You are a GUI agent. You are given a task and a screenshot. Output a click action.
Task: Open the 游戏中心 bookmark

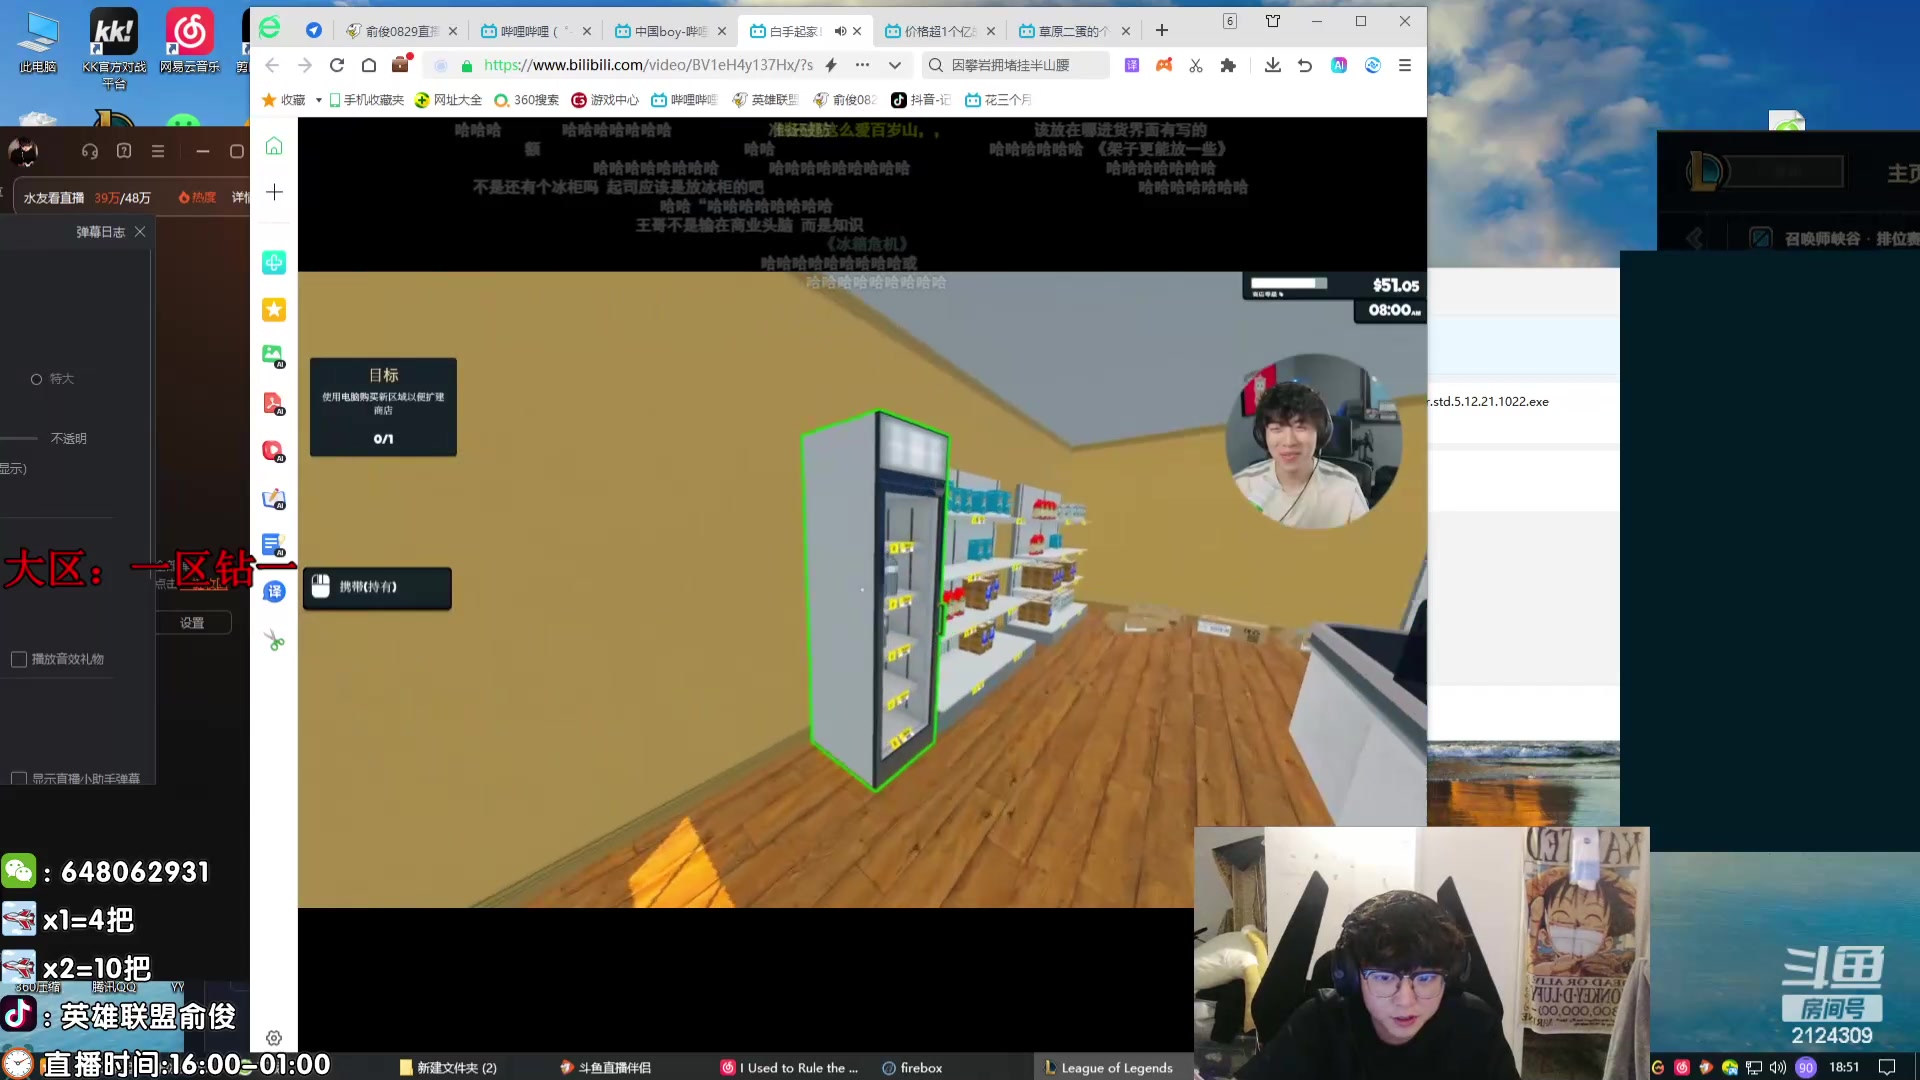(605, 100)
